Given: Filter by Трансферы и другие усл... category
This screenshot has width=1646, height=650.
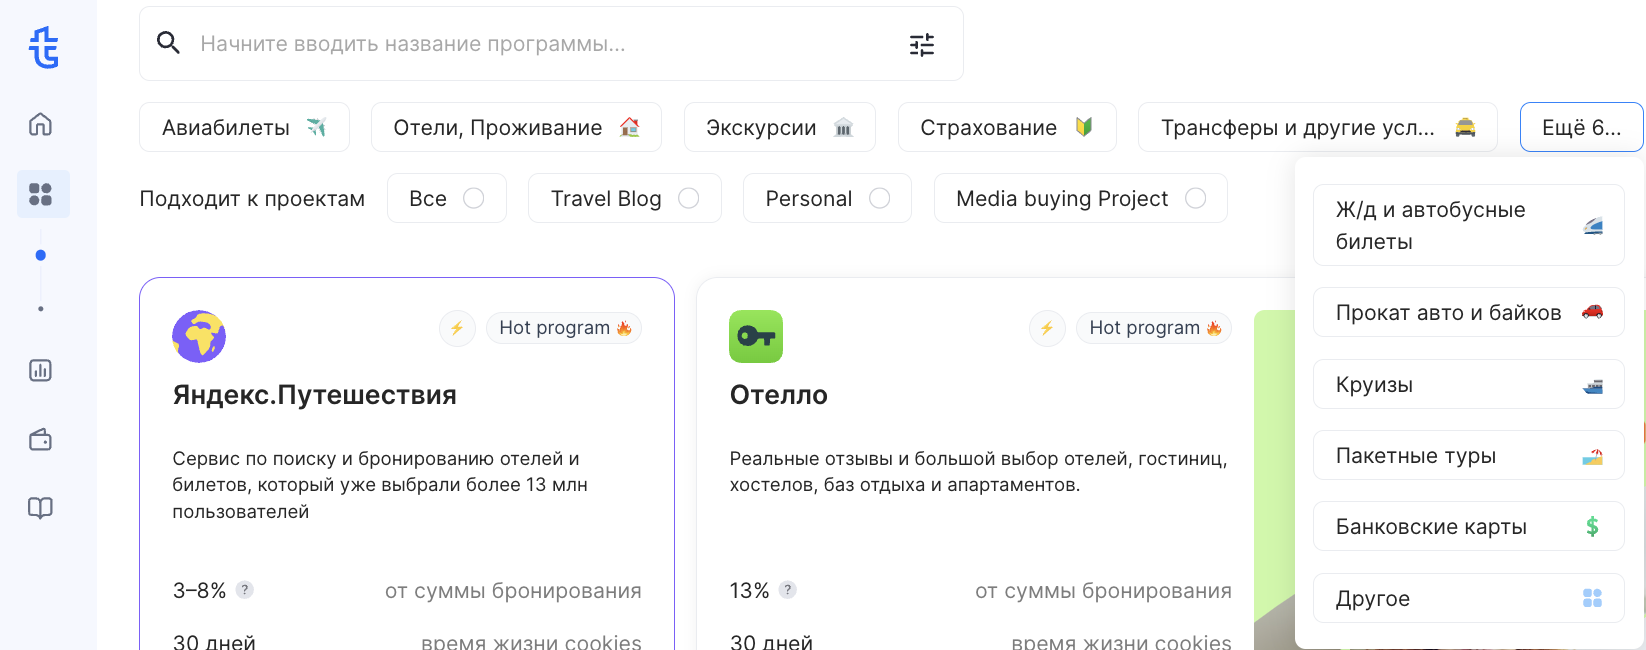Looking at the screenshot, I should (x=1318, y=127).
